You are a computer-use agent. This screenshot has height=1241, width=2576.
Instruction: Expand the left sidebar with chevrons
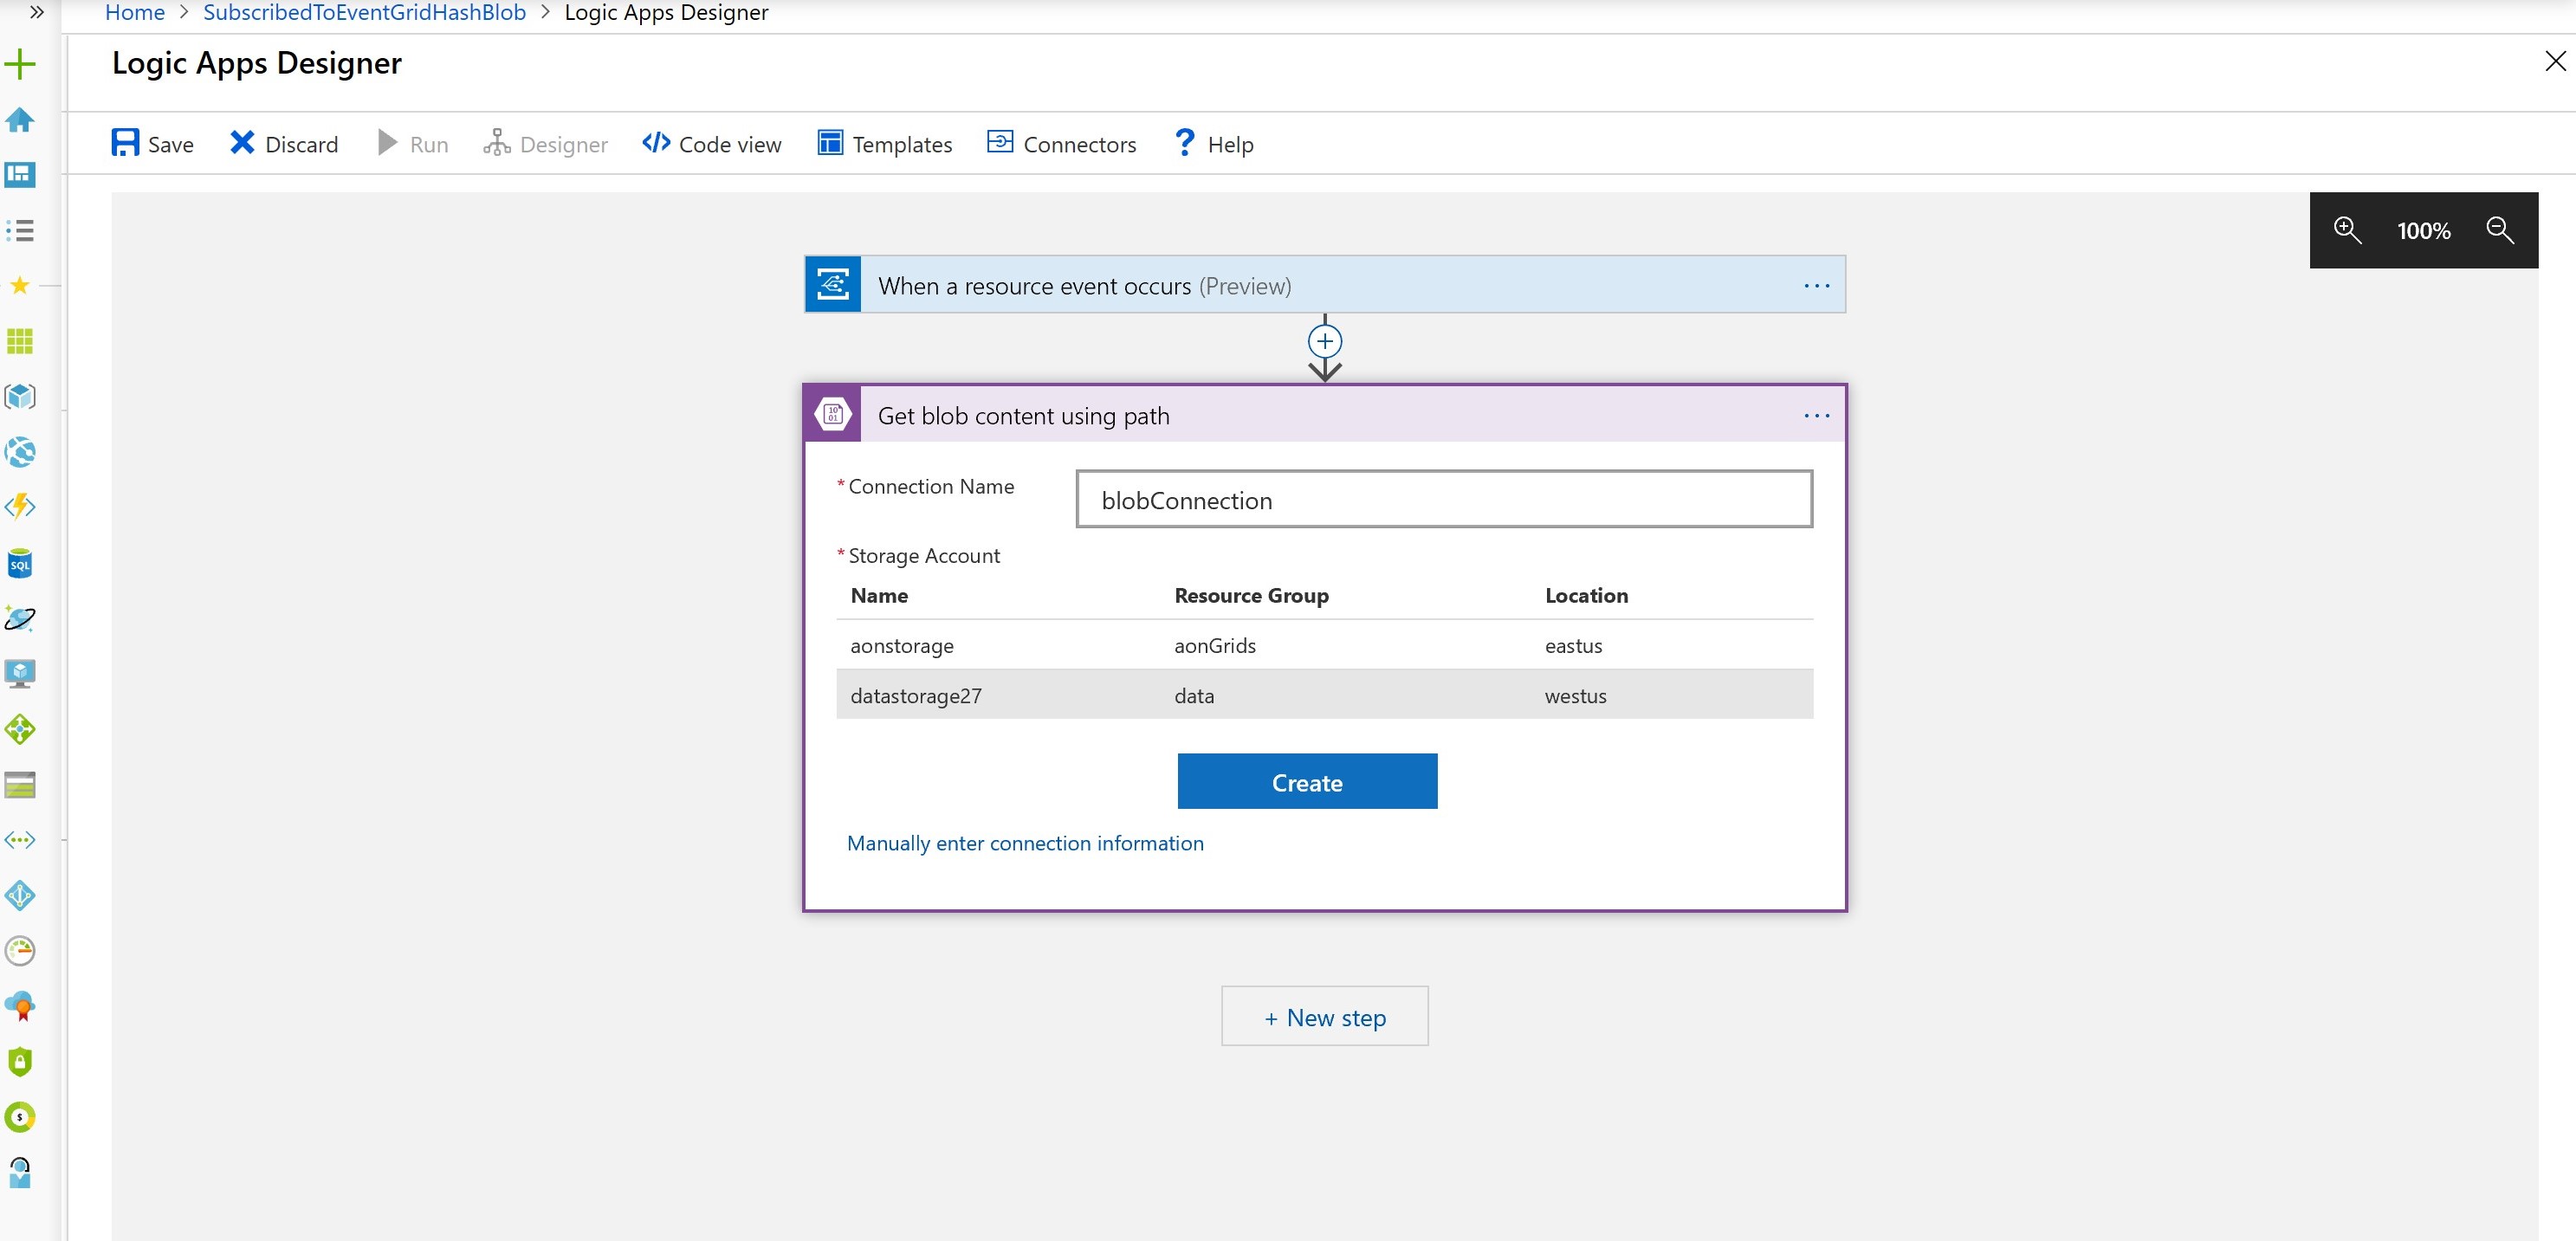pyautogui.click(x=37, y=12)
